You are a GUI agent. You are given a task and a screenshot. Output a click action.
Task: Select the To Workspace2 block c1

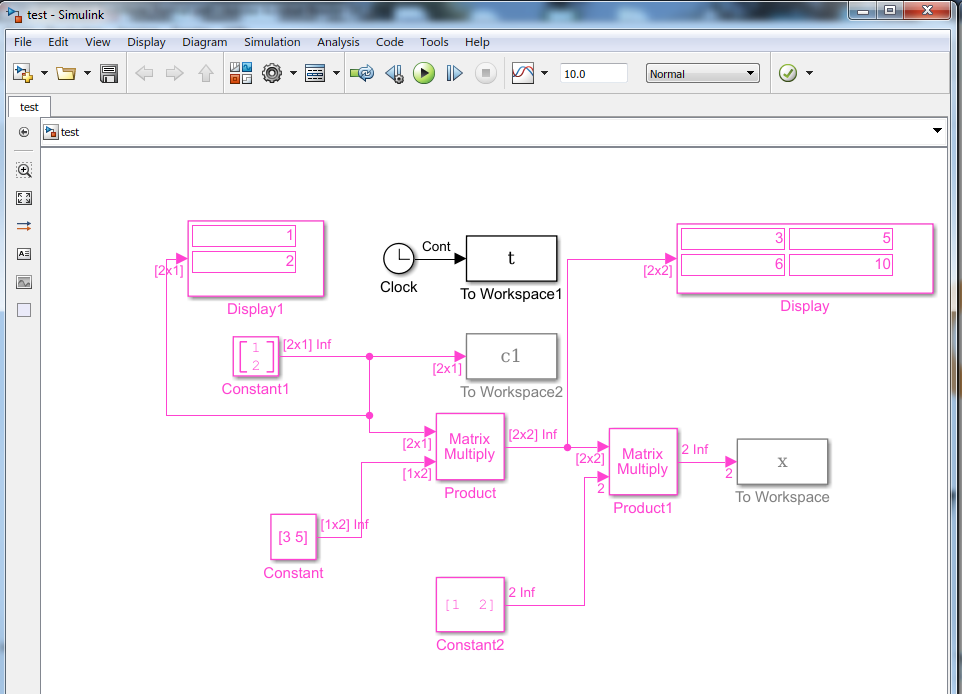(x=512, y=357)
